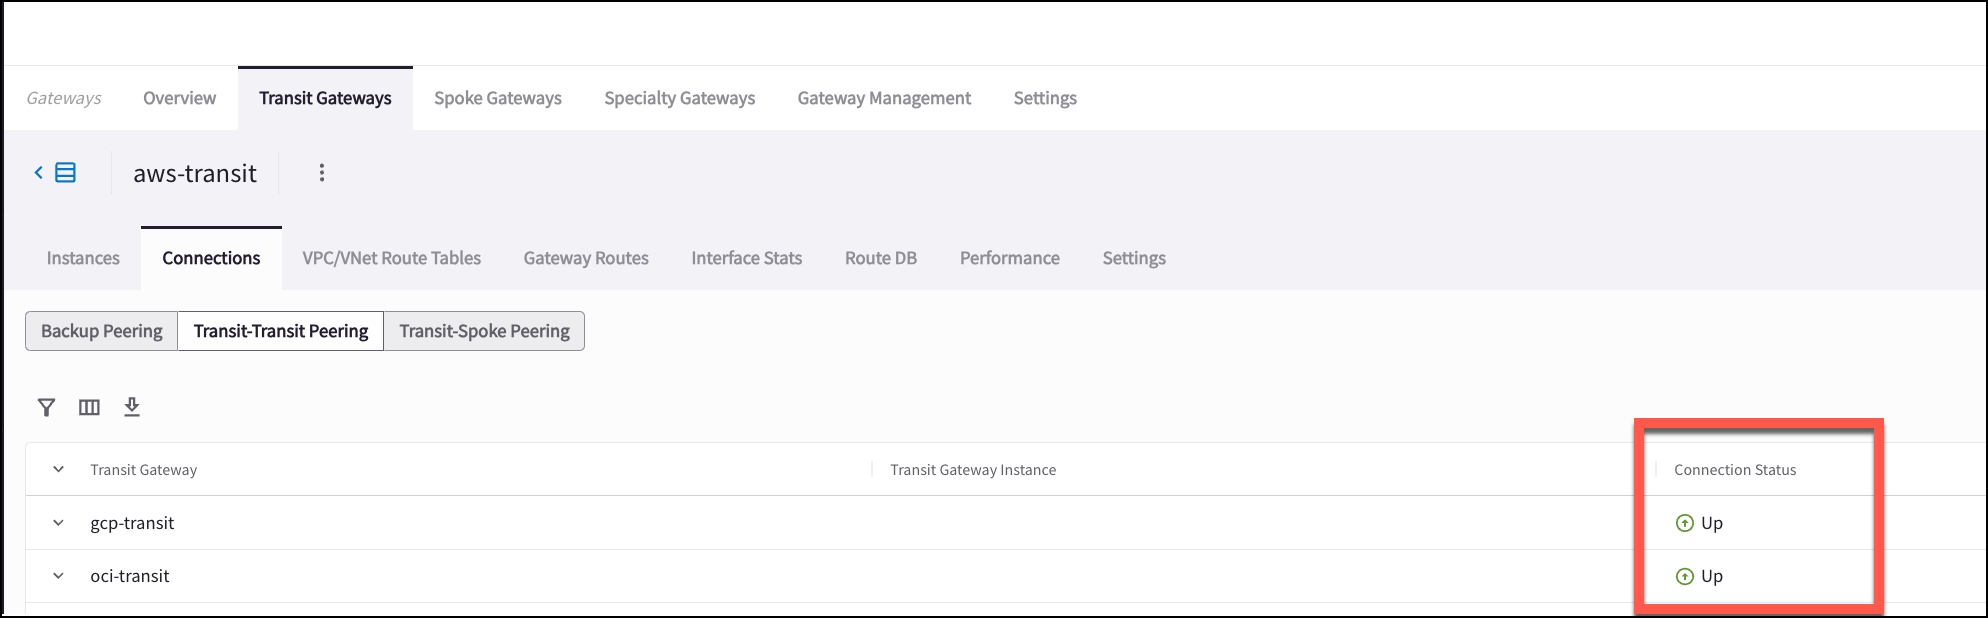Open the gateway list panel icon
This screenshot has width=1988, height=618.
tap(64, 172)
